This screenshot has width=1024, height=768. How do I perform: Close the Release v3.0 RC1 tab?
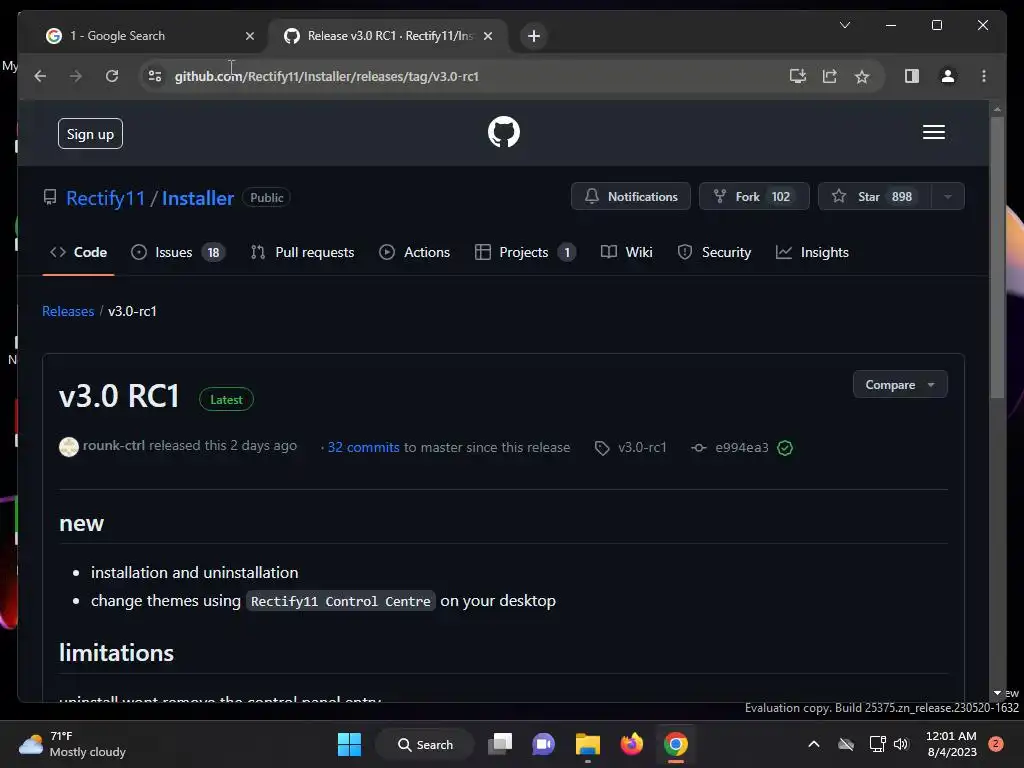pyautogui.click(x=488, y=36)
